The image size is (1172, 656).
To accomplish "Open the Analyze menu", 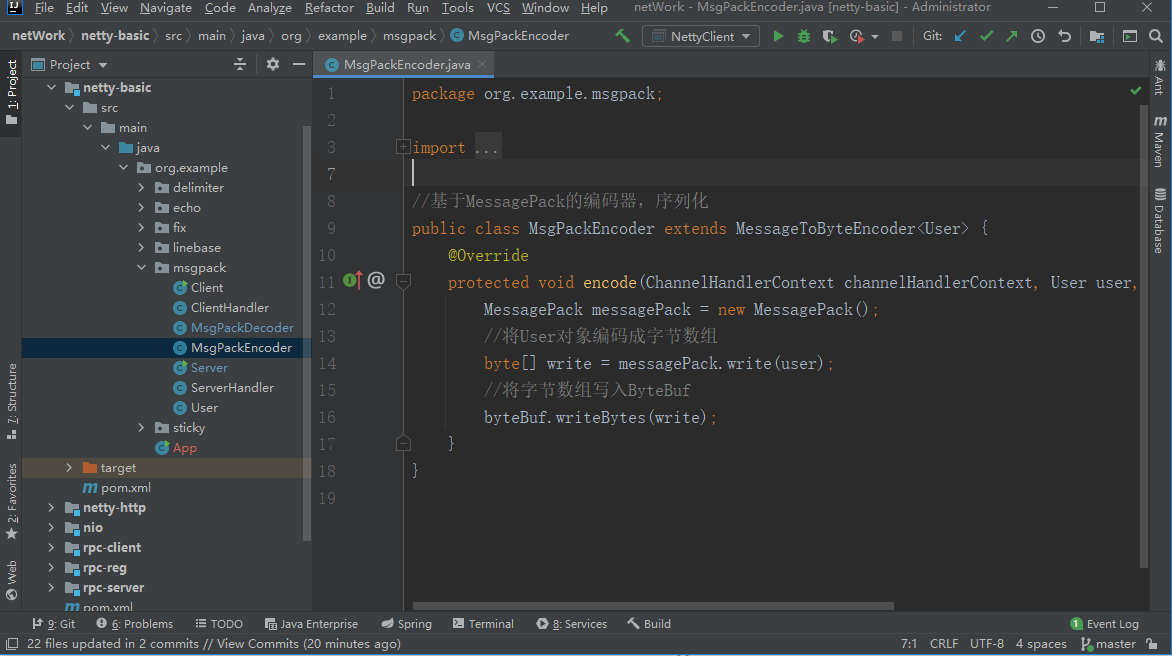I will [x=270, y=8].
